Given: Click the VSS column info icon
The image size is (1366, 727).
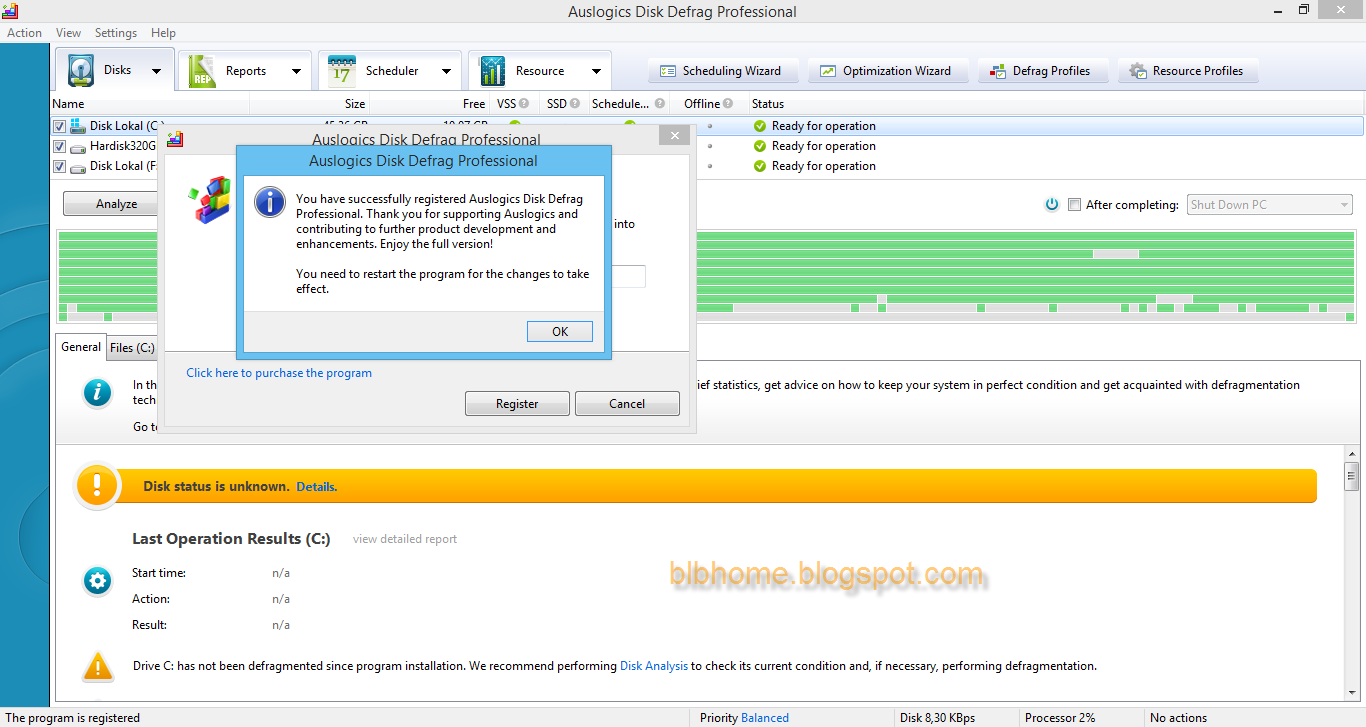Looking at the screenshot, I should (x=524, y=103).
